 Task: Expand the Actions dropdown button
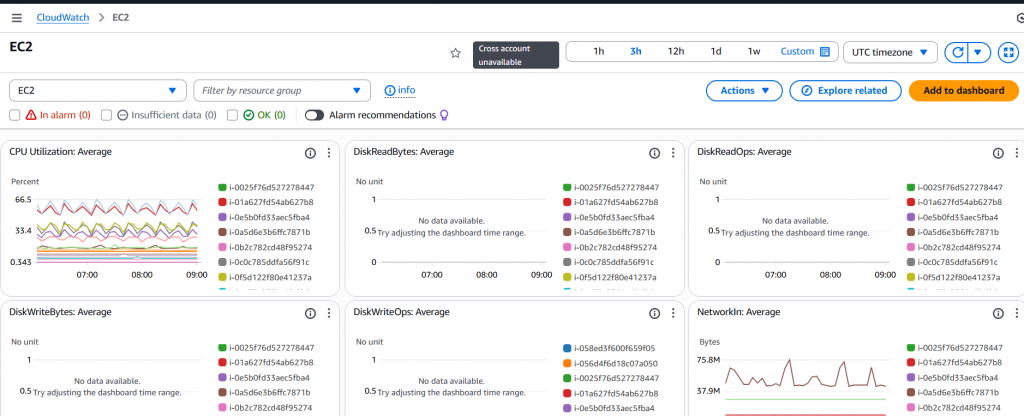[x=744, y=91]
